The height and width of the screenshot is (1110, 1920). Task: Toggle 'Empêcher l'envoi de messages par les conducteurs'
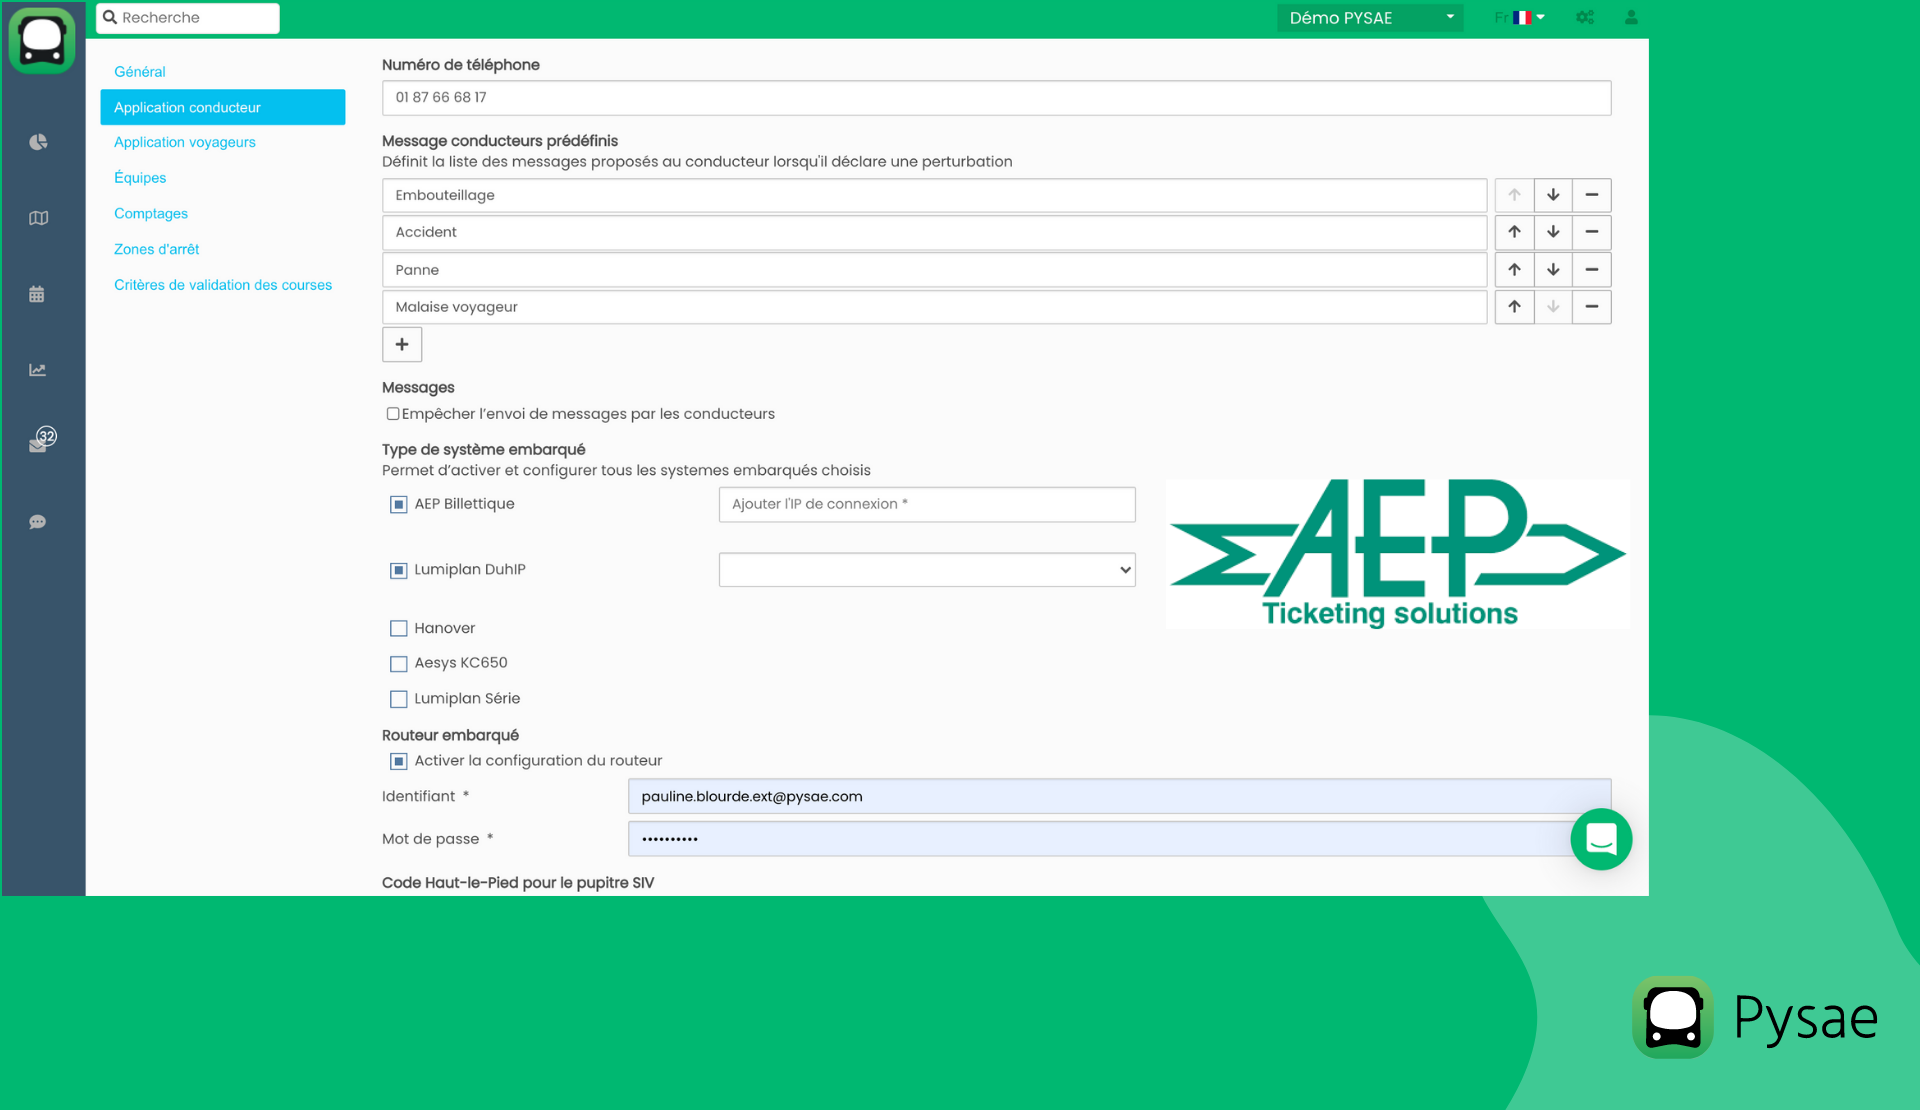coord(393,413)
